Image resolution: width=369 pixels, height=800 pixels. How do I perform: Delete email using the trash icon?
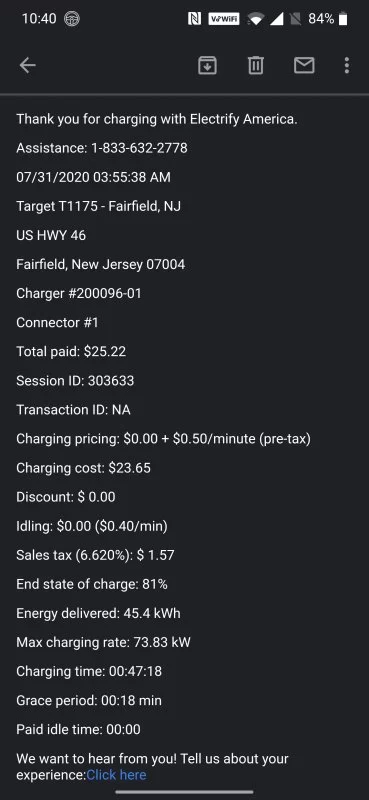(x=256, y=65)
